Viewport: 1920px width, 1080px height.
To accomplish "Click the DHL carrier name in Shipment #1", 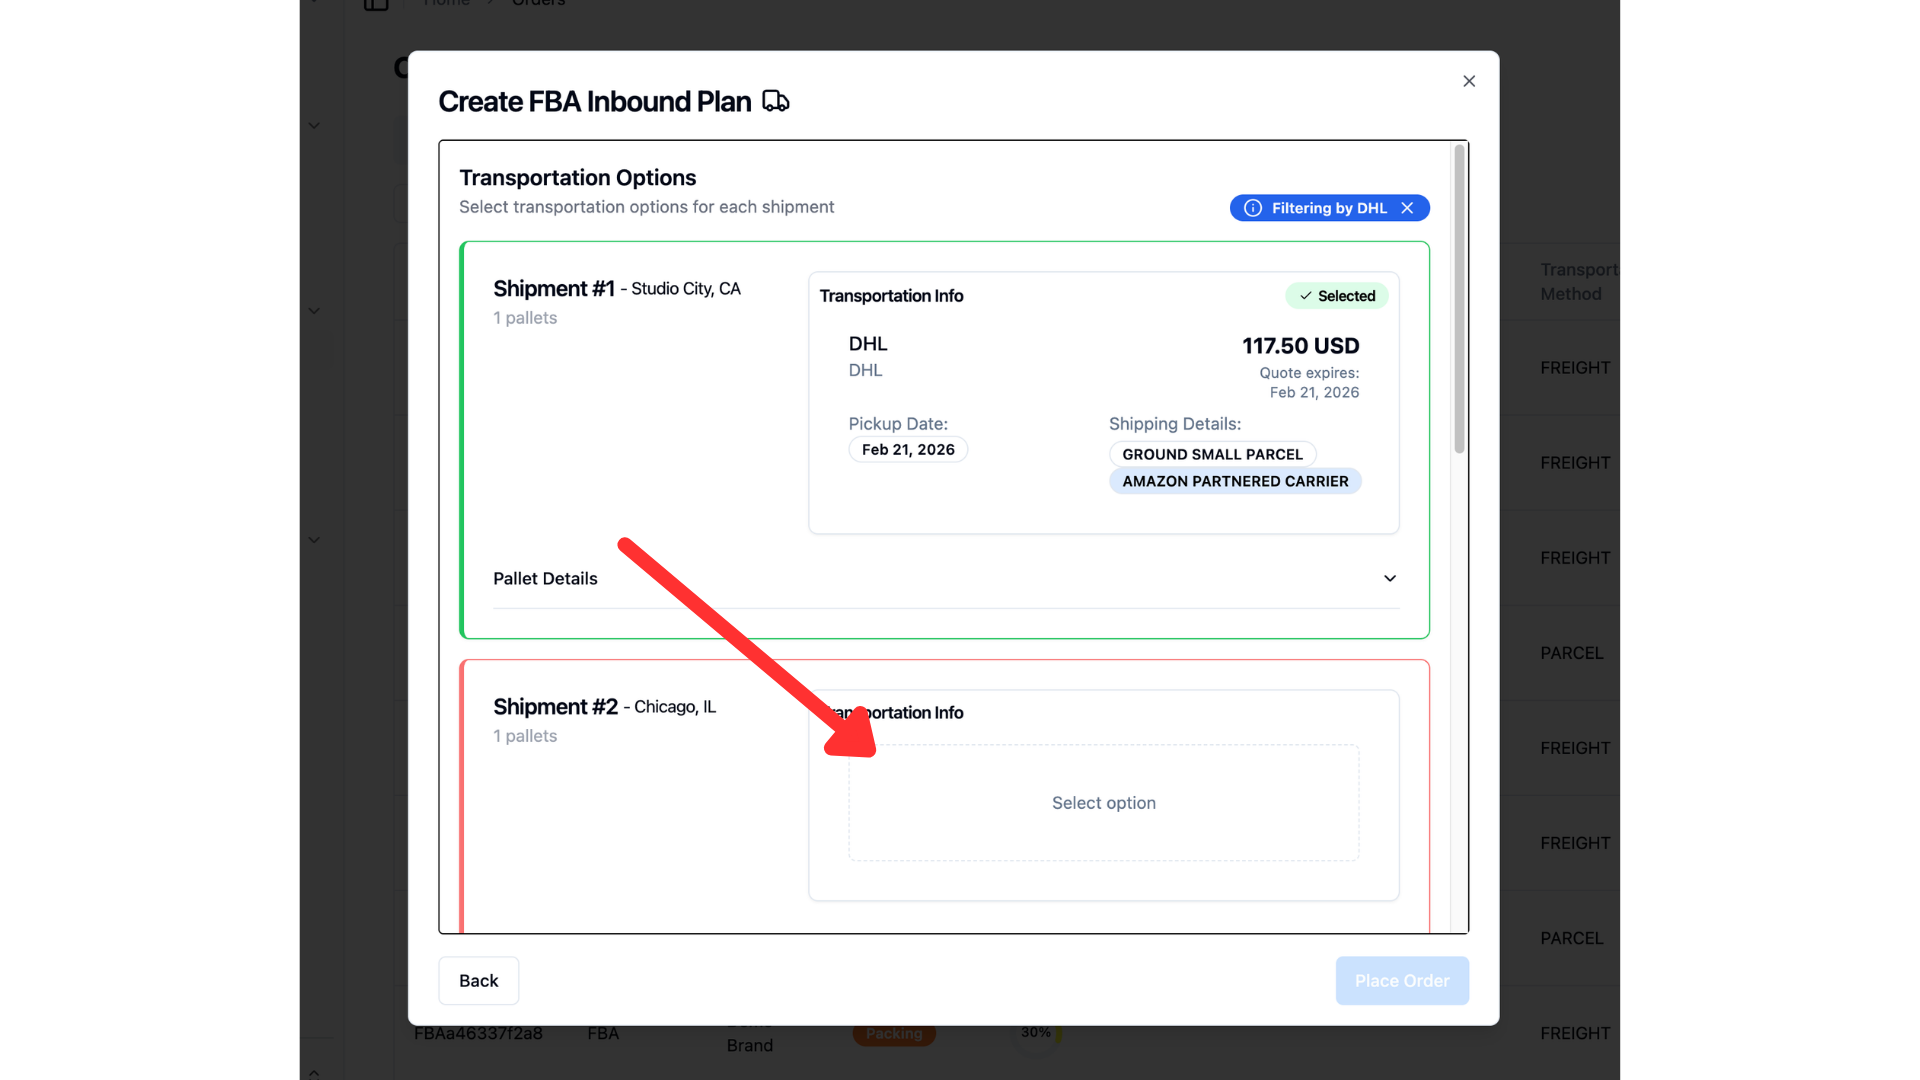I will tap(868, 344).
